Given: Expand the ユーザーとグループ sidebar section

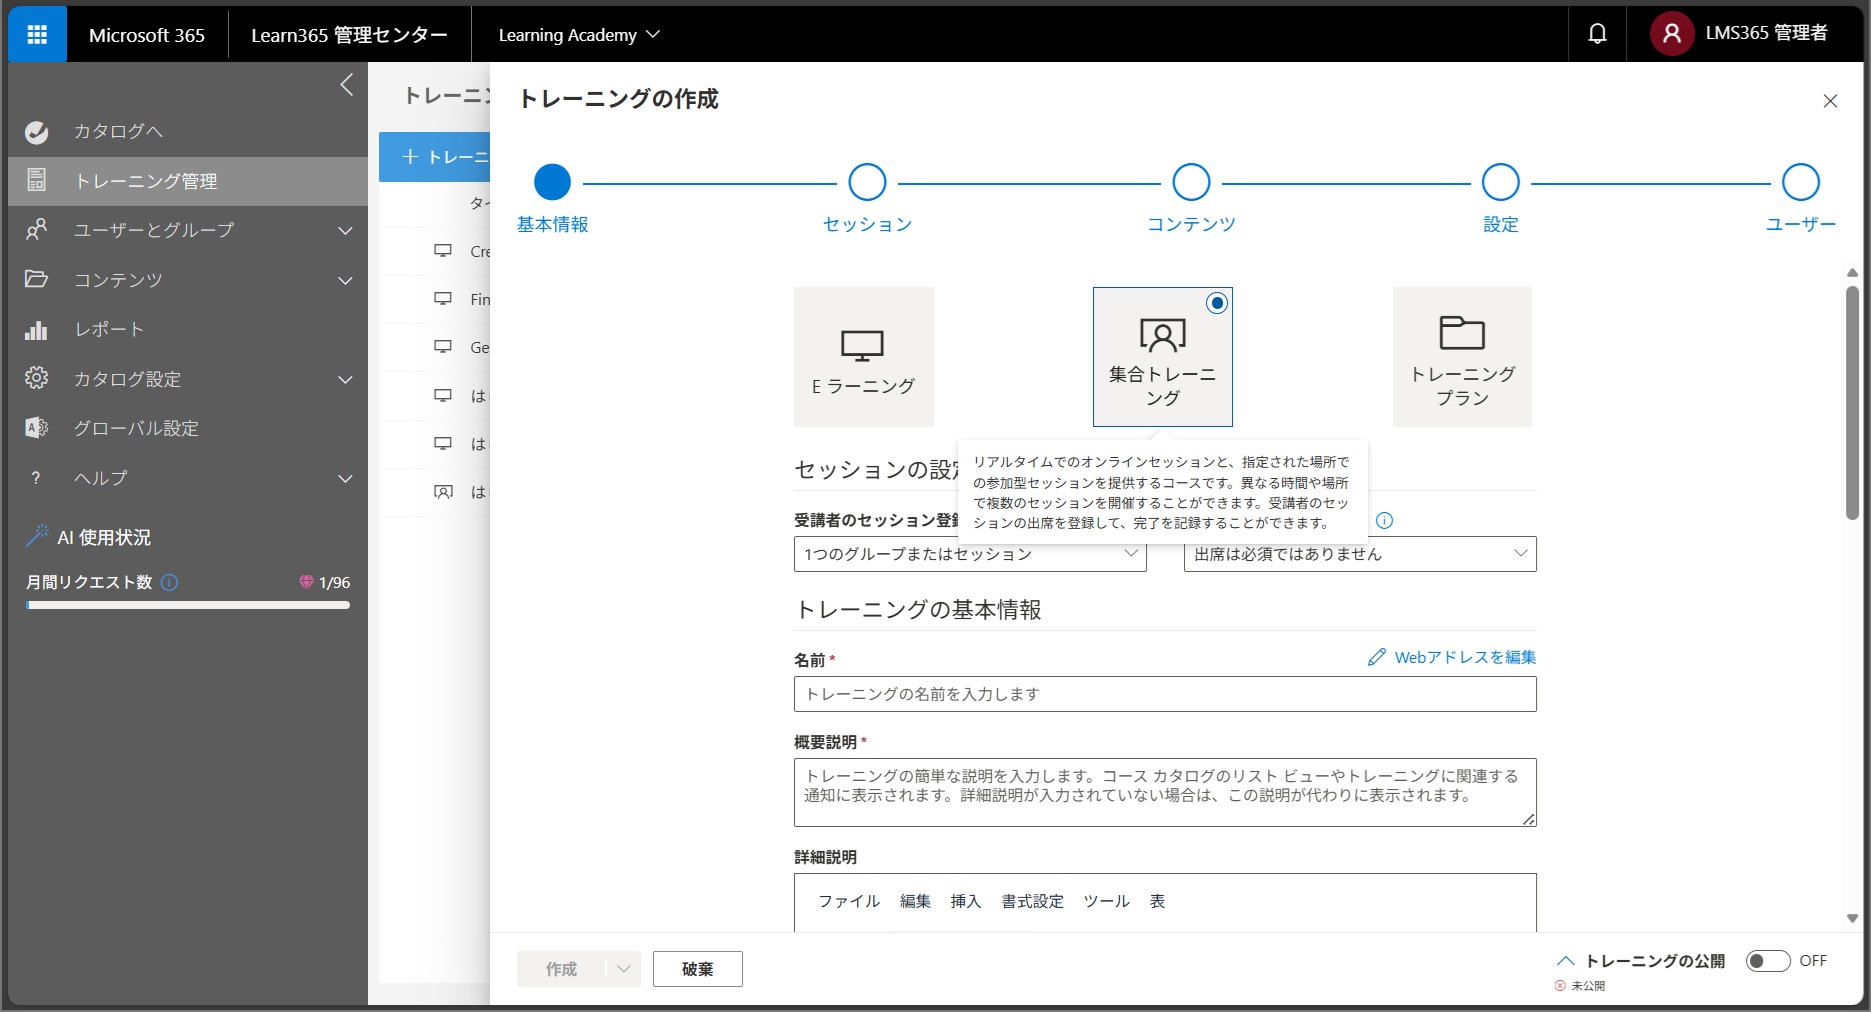Looking at the screenshot, I should coord(345,231).
